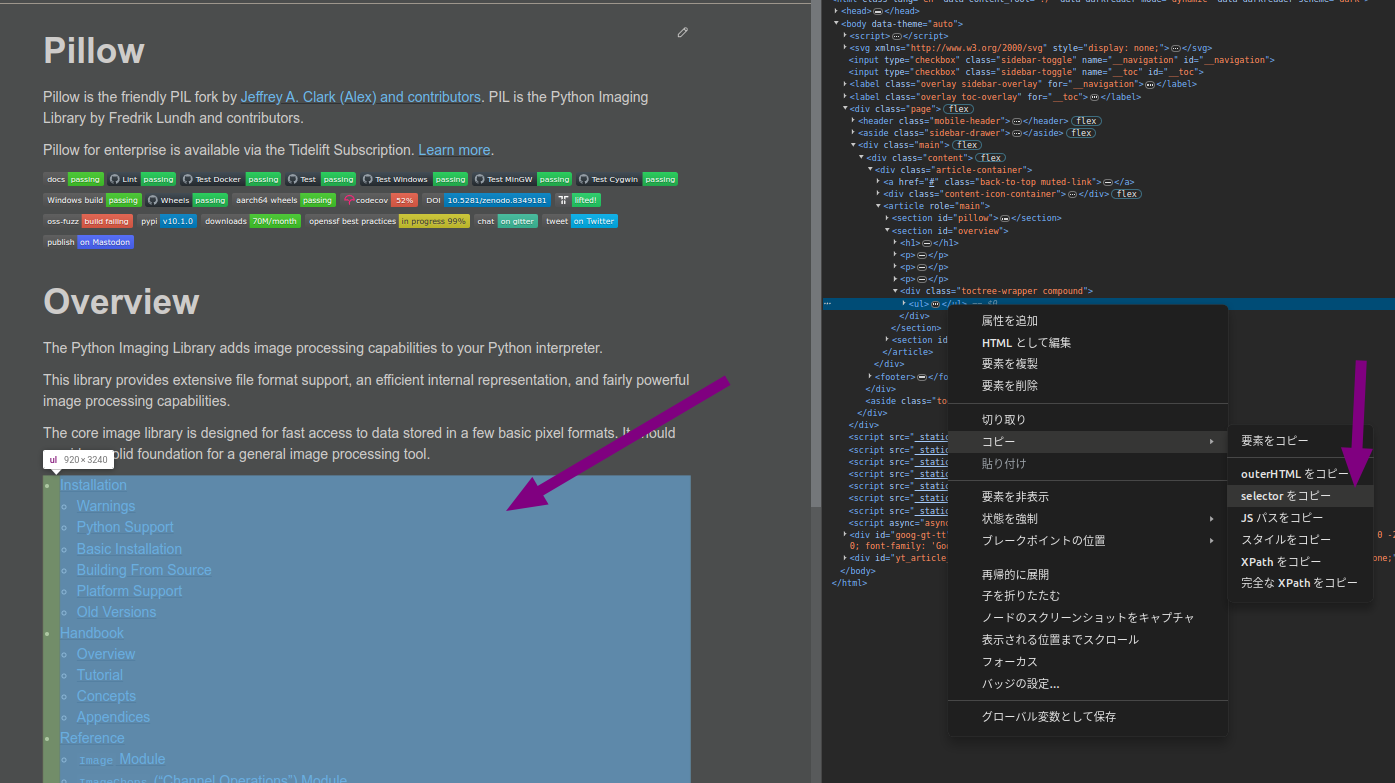Select JS パスをコピー in submenu

click(x=1300, y=518)
